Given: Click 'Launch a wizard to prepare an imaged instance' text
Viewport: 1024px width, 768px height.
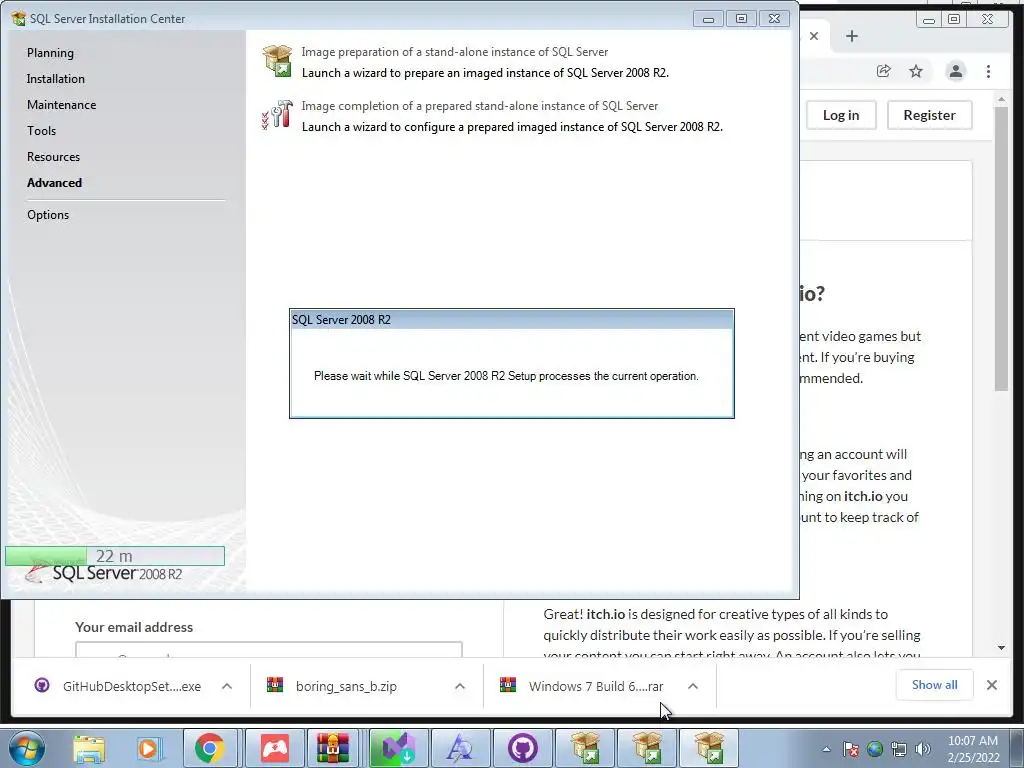Looking at the screenshot, I should pos(485,72).
